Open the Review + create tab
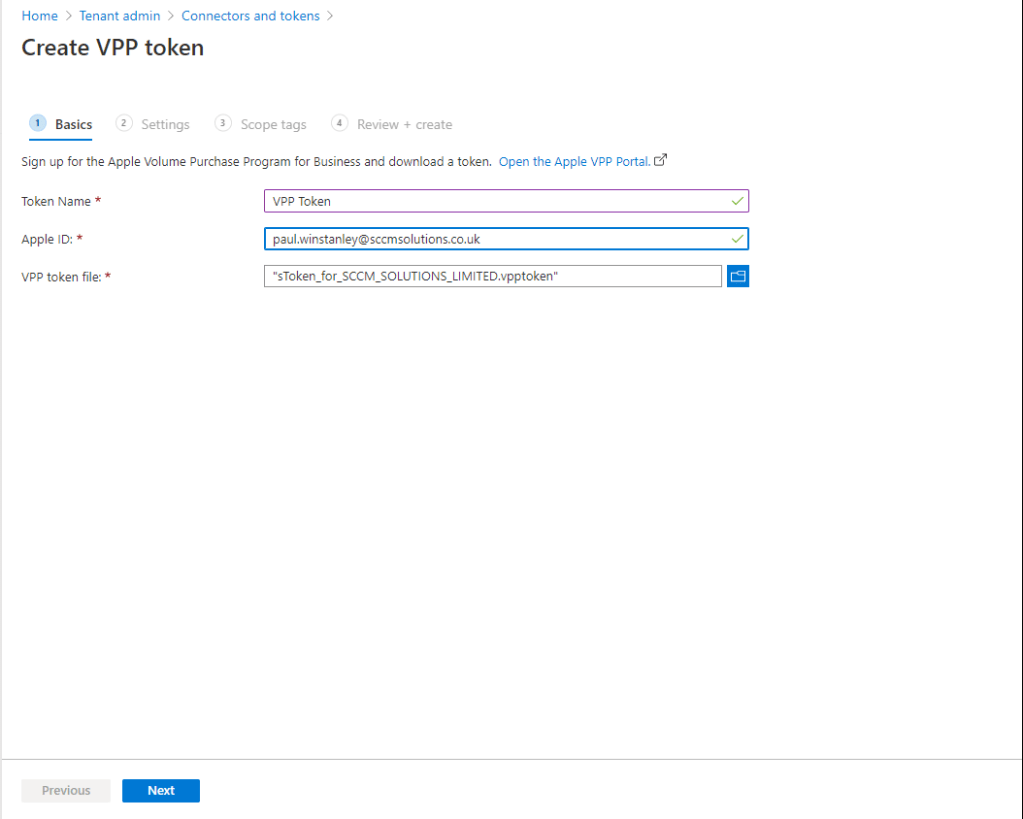1023x819 pixels. [x=404, y=125]
